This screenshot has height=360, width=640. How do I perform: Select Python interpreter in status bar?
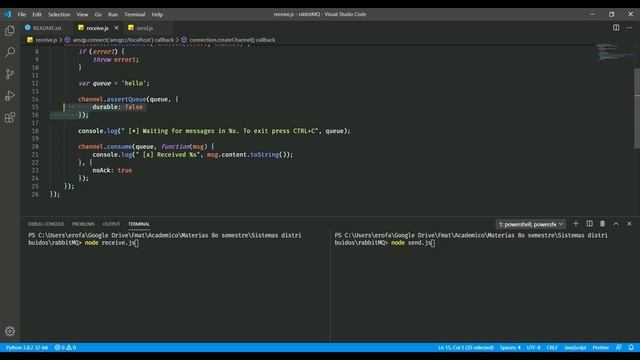click(27, 347)
